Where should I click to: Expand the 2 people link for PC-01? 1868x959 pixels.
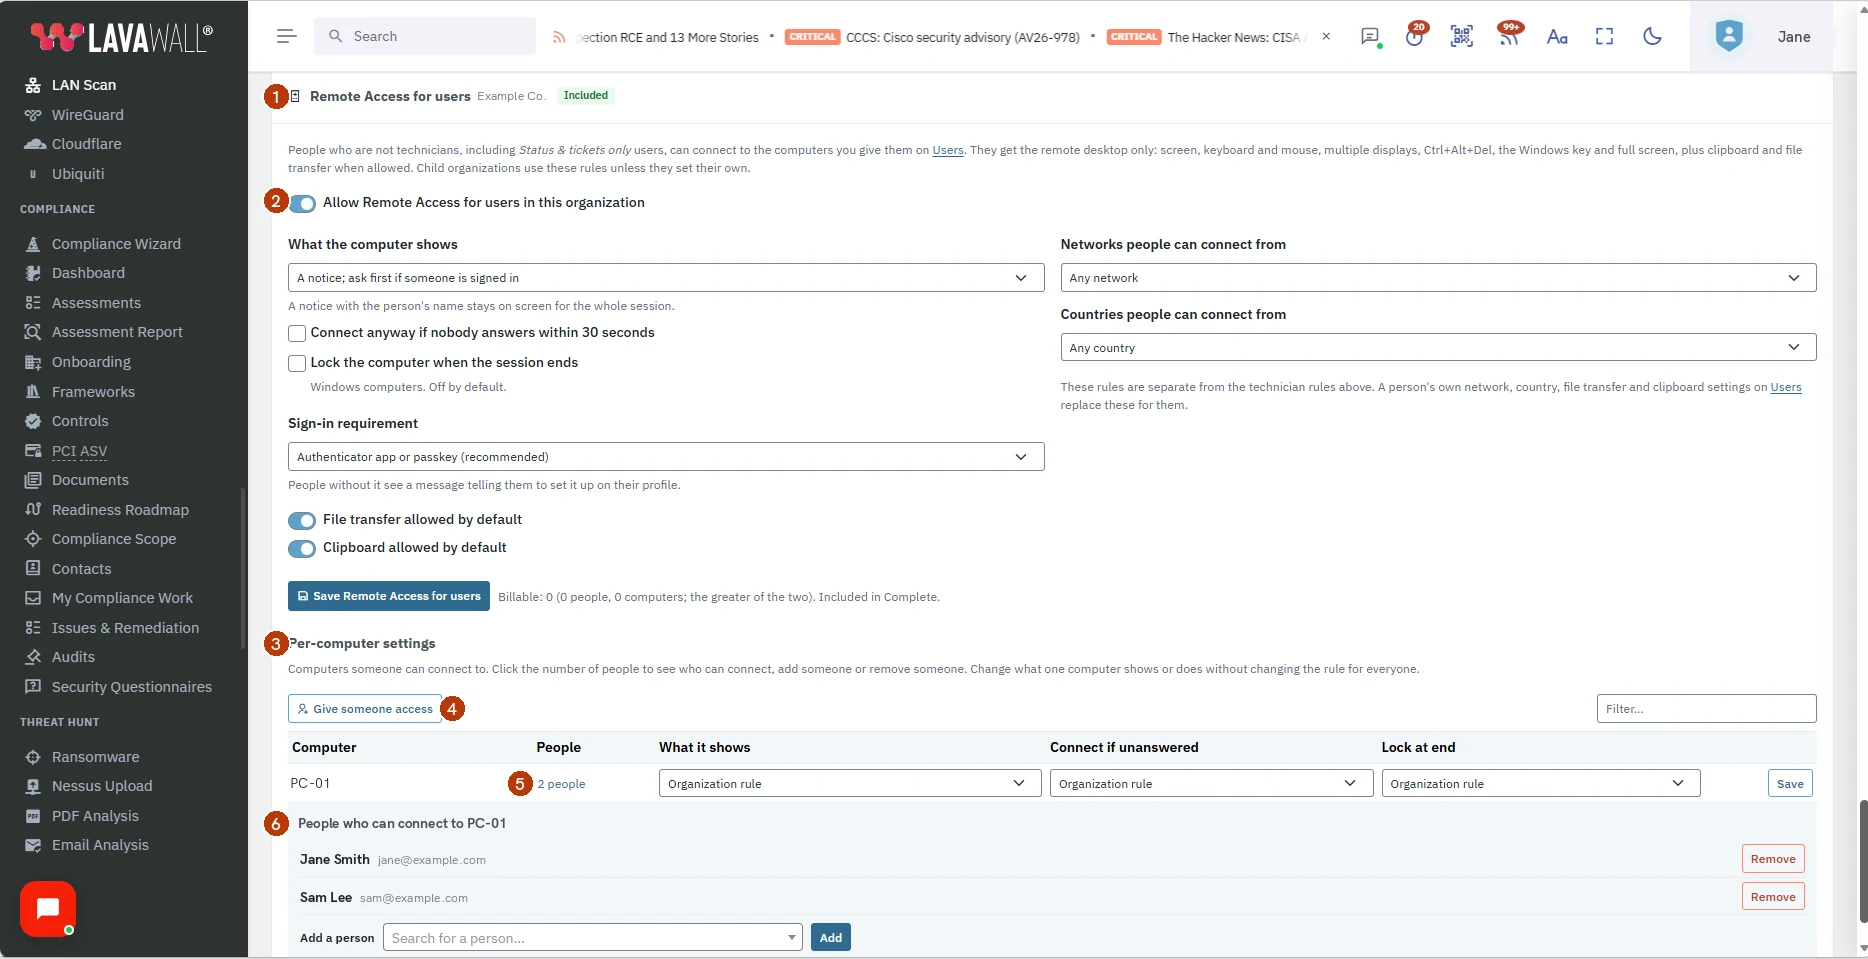coord(561,784)
